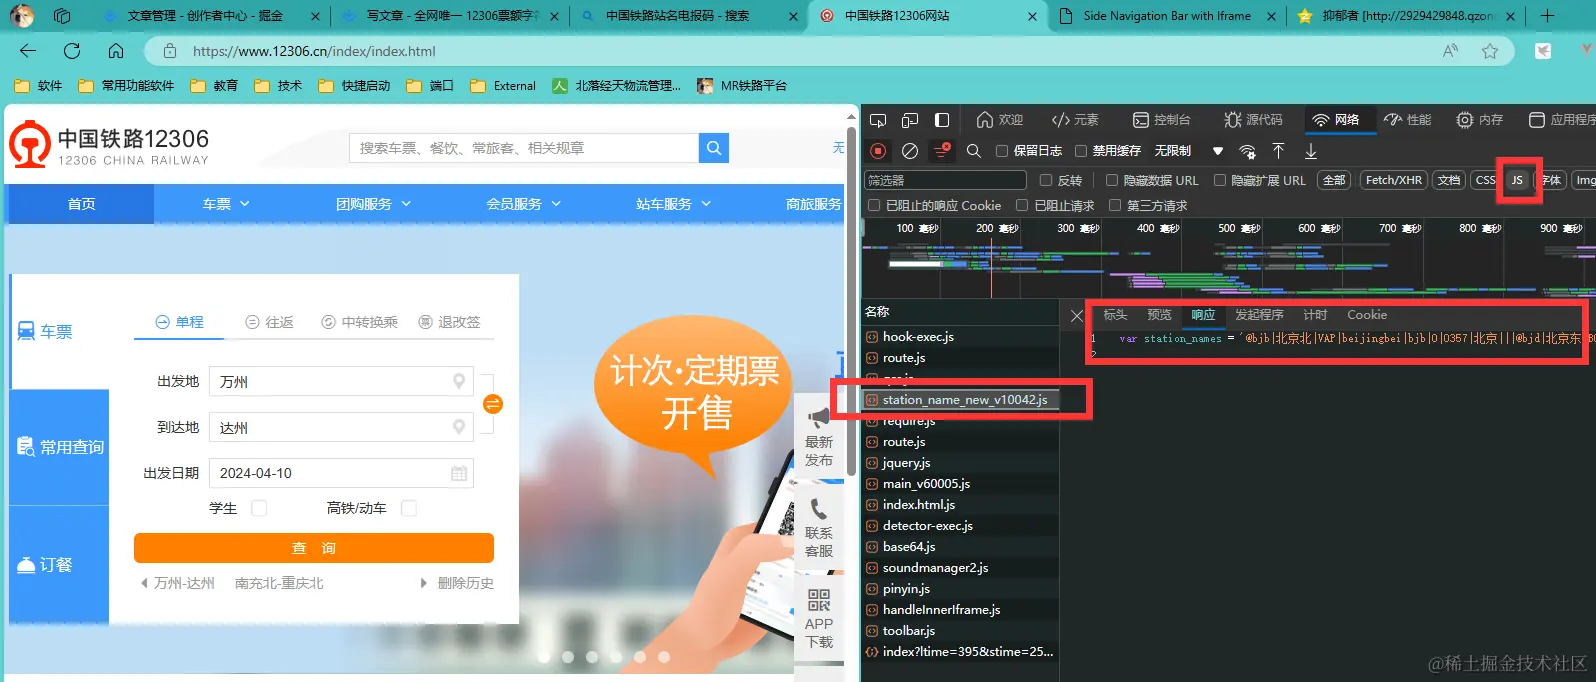Click the 筛选器 filter input
Image resolution: width=1596 pixels, height=682 pixels.
(x=945, y=180)
